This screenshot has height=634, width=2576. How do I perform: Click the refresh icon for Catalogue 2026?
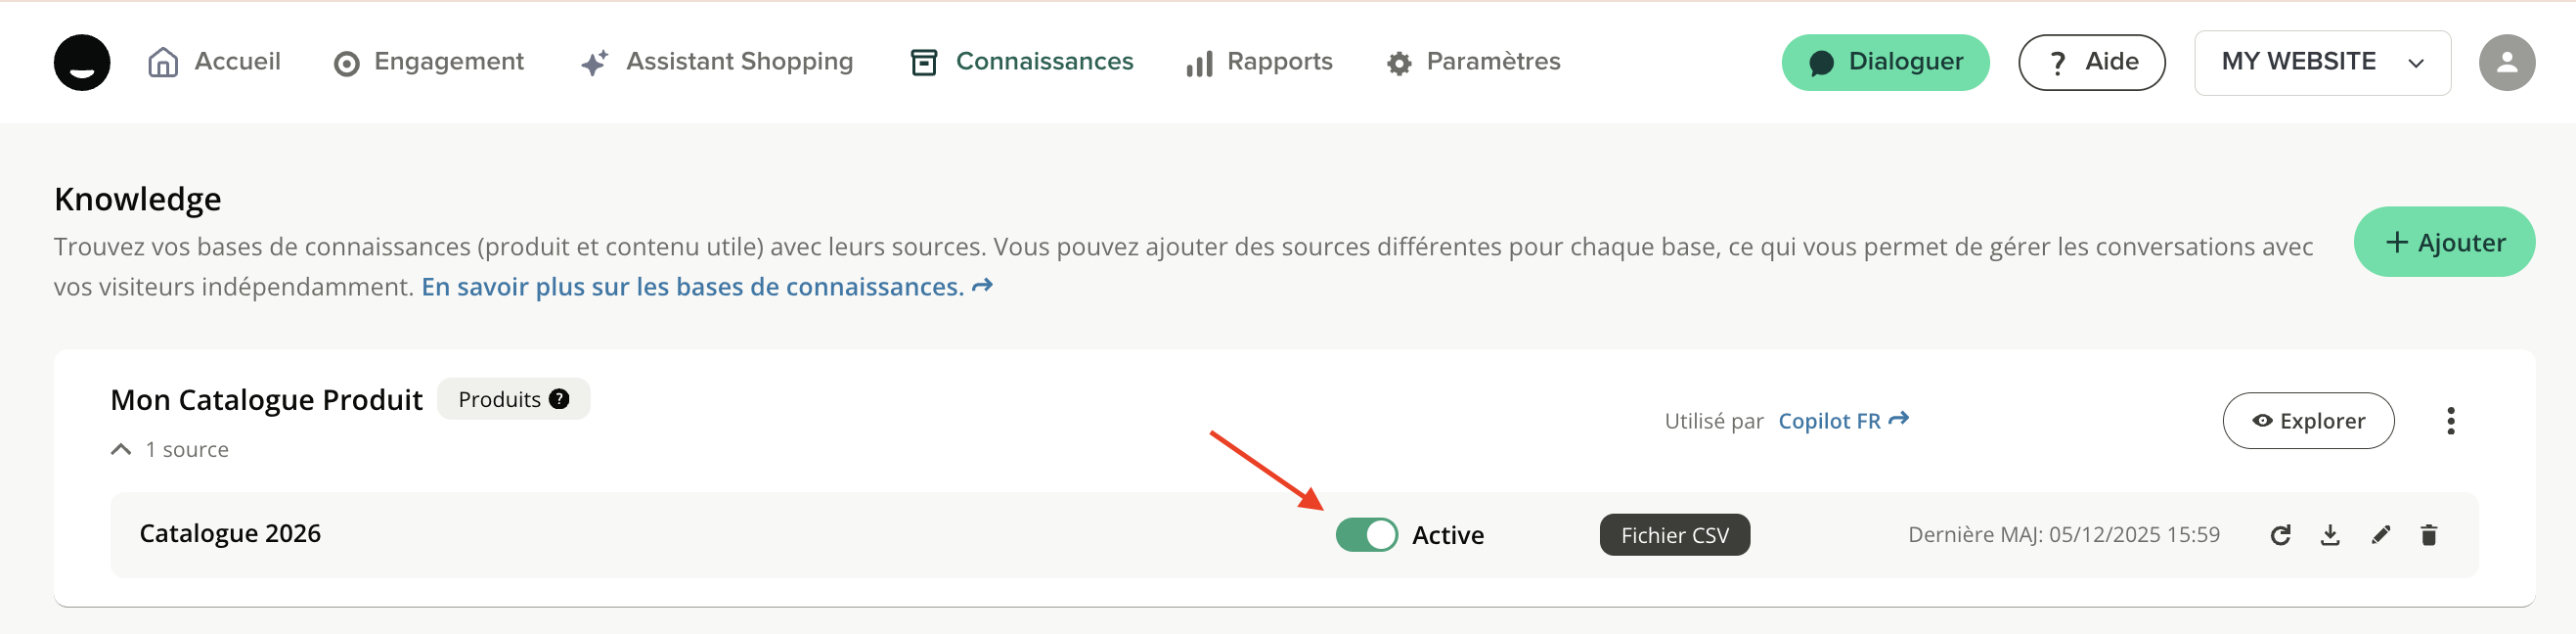click(2280, 535)
